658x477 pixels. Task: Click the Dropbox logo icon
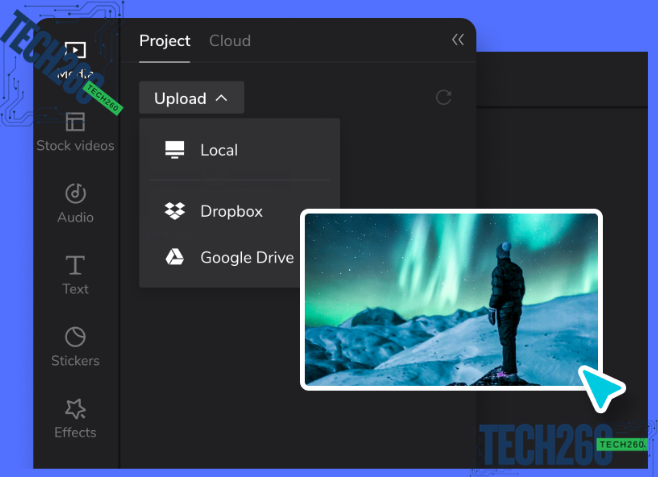pyautogui.click(x=175, y=211)
